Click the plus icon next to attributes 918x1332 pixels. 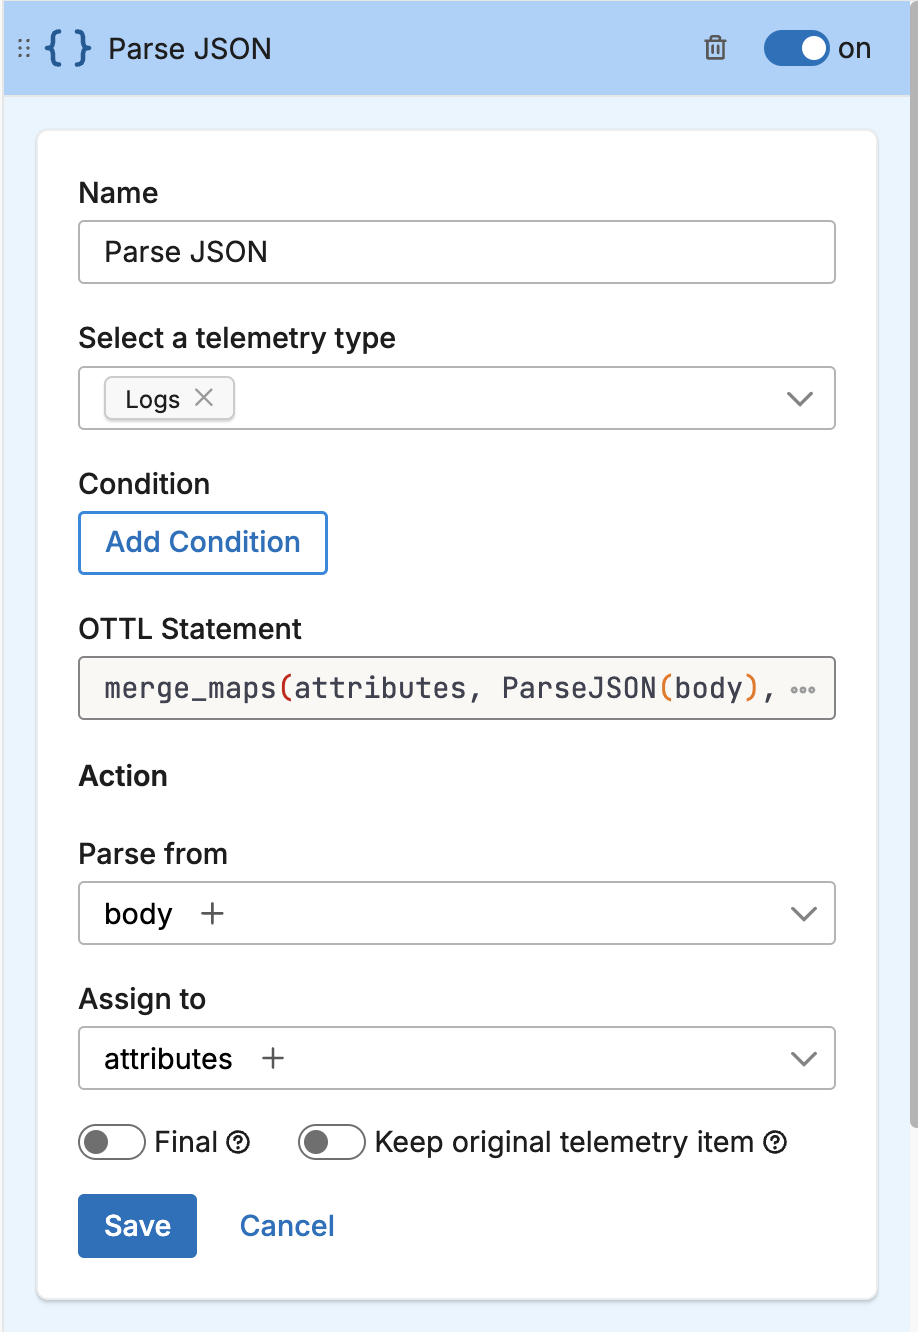(x=273, y=1058)
